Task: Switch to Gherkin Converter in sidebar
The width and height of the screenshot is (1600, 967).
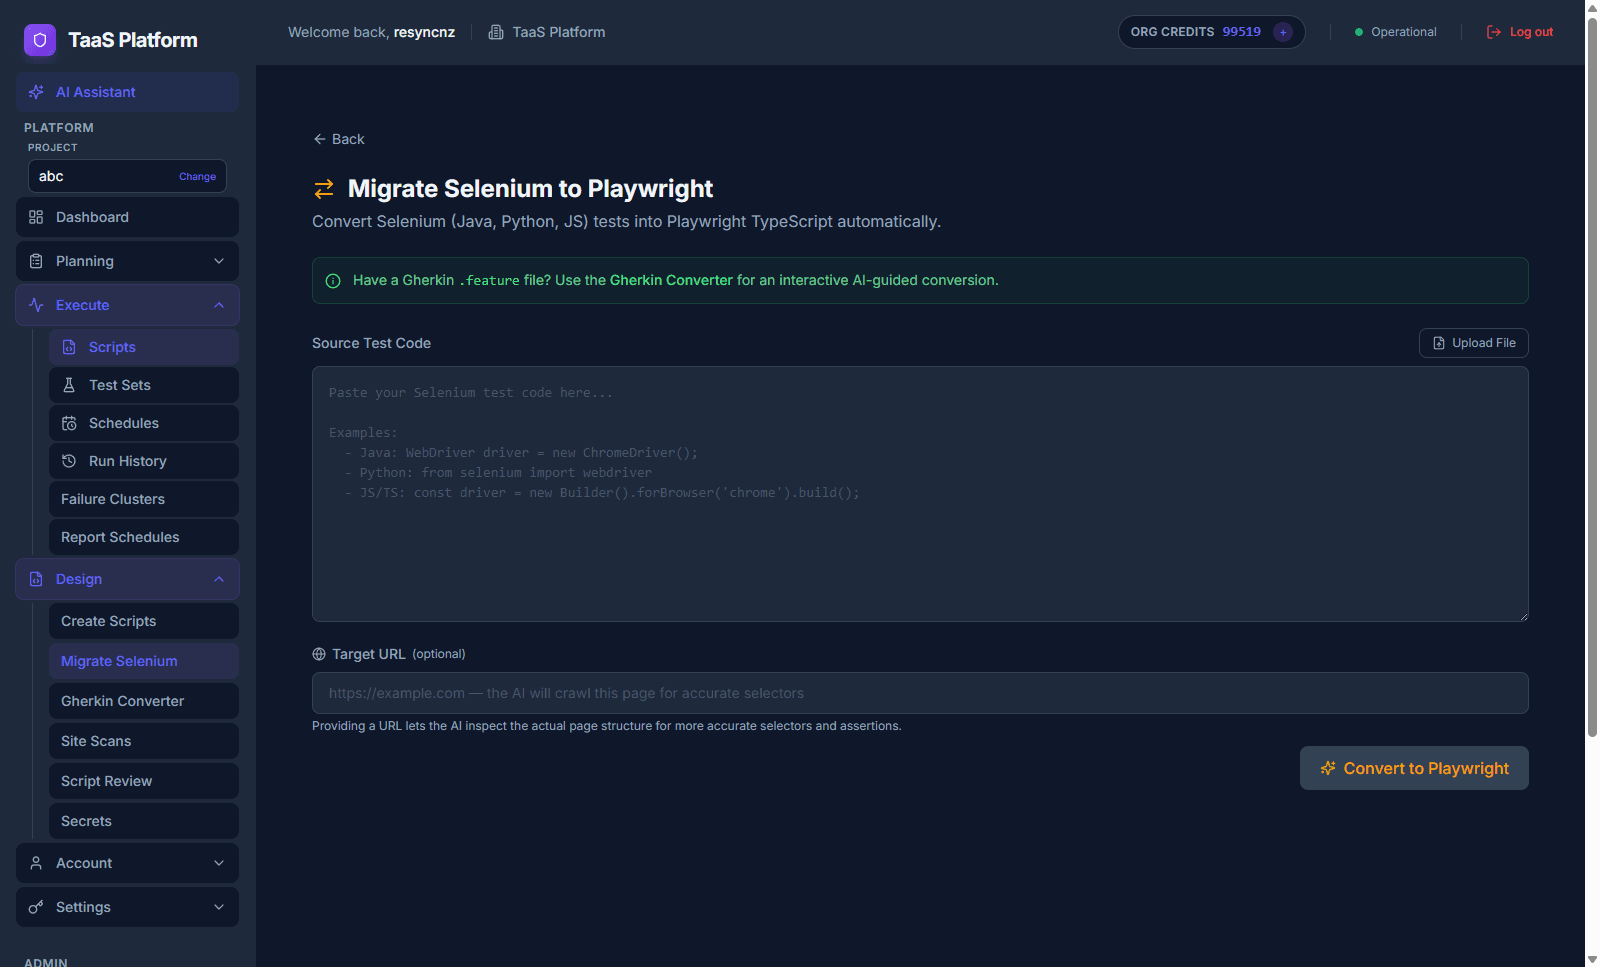Action: (122, 701)
